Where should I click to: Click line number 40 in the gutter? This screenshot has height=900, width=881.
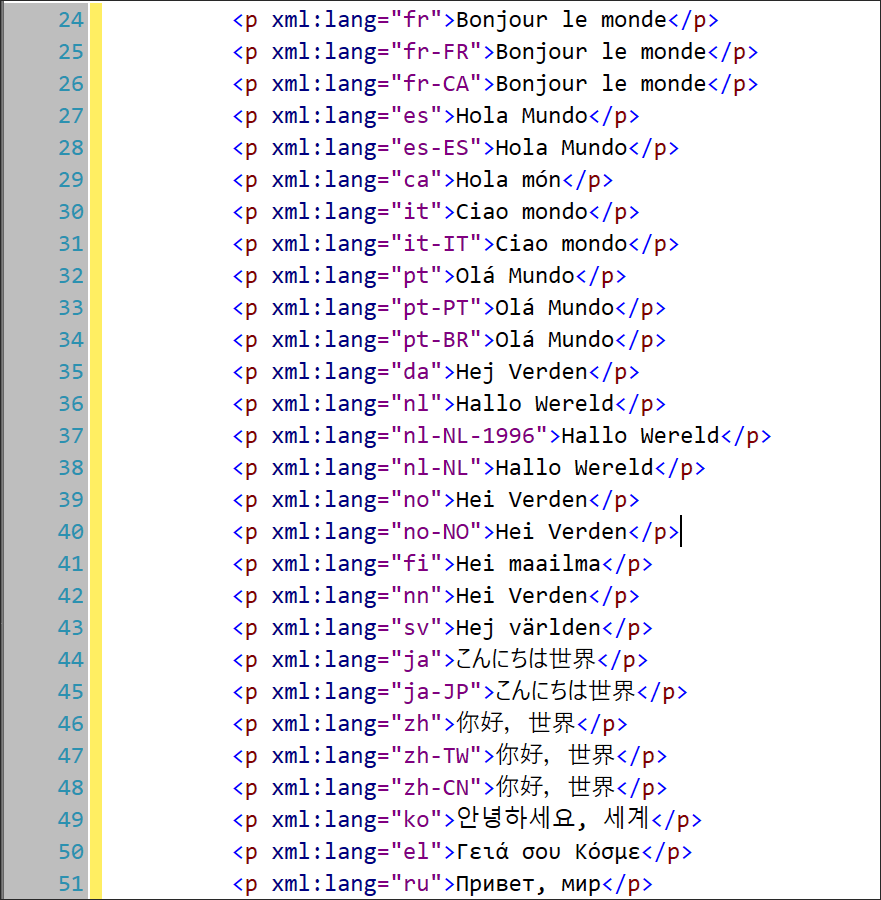(70, 532)
